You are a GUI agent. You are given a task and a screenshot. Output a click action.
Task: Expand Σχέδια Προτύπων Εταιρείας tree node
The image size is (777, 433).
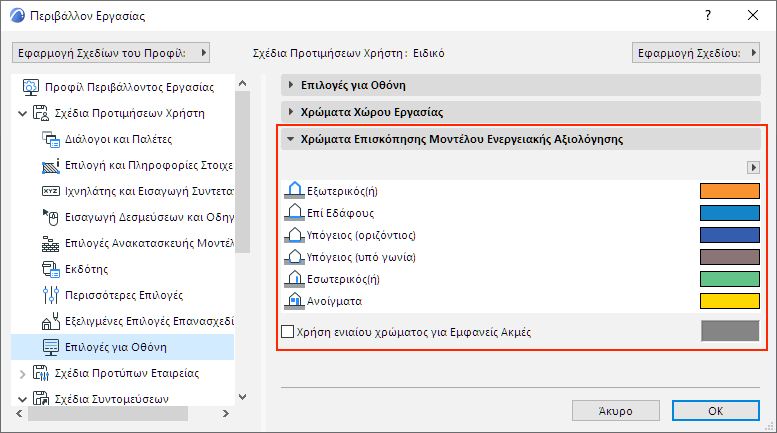coord(23,373)
